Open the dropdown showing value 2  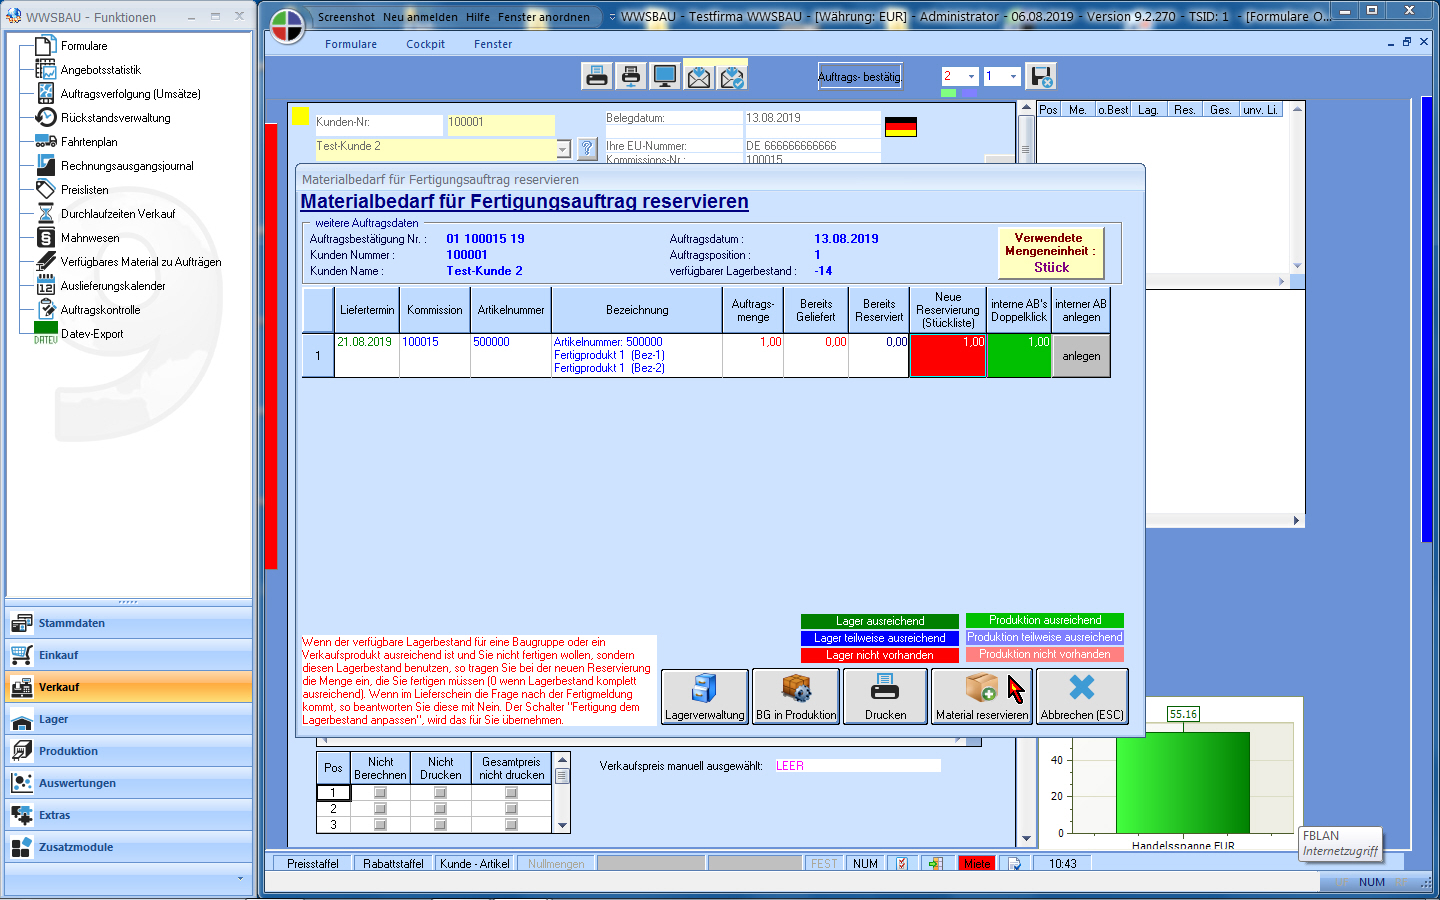click(x=971, y=76)
